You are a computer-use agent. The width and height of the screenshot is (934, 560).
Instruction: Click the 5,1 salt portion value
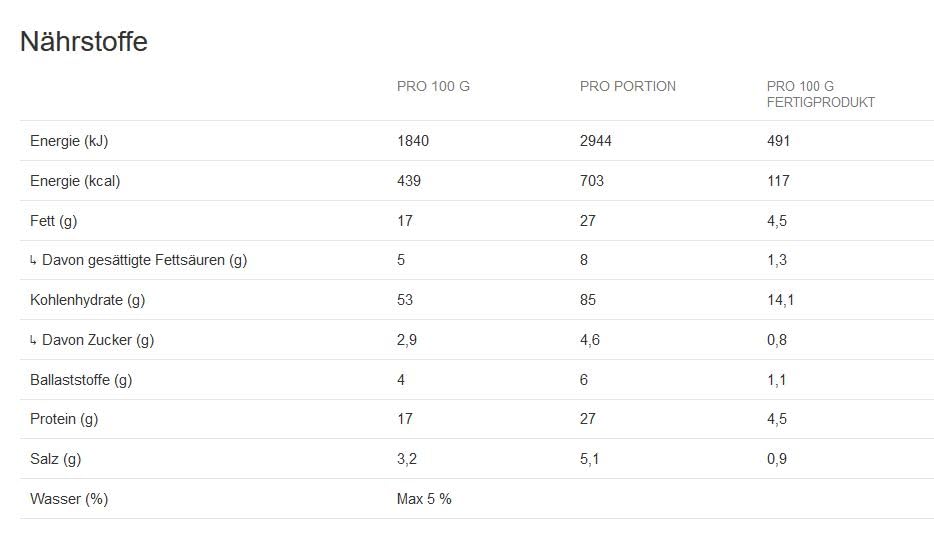coord(590,459)
